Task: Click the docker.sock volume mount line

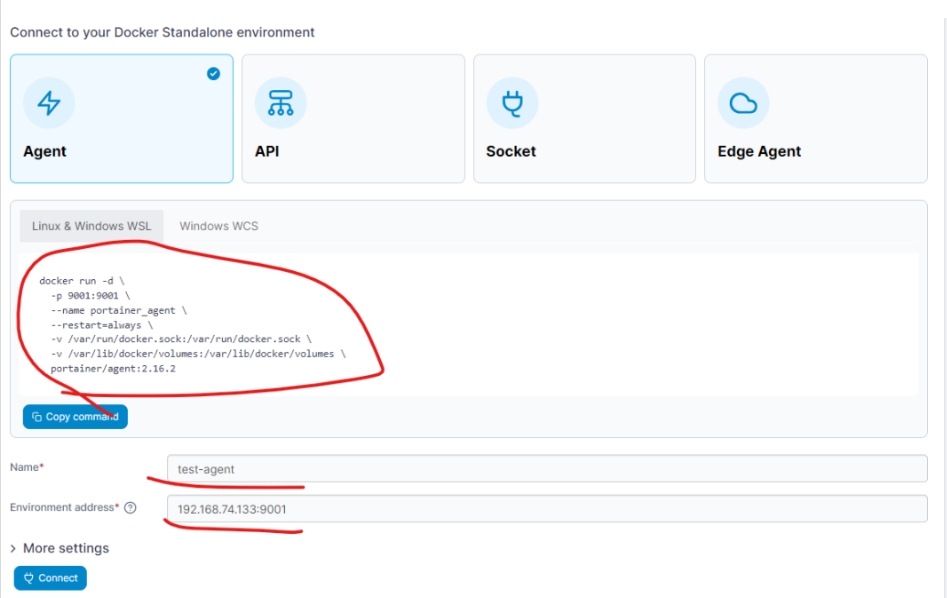Action: click(181, 339)
